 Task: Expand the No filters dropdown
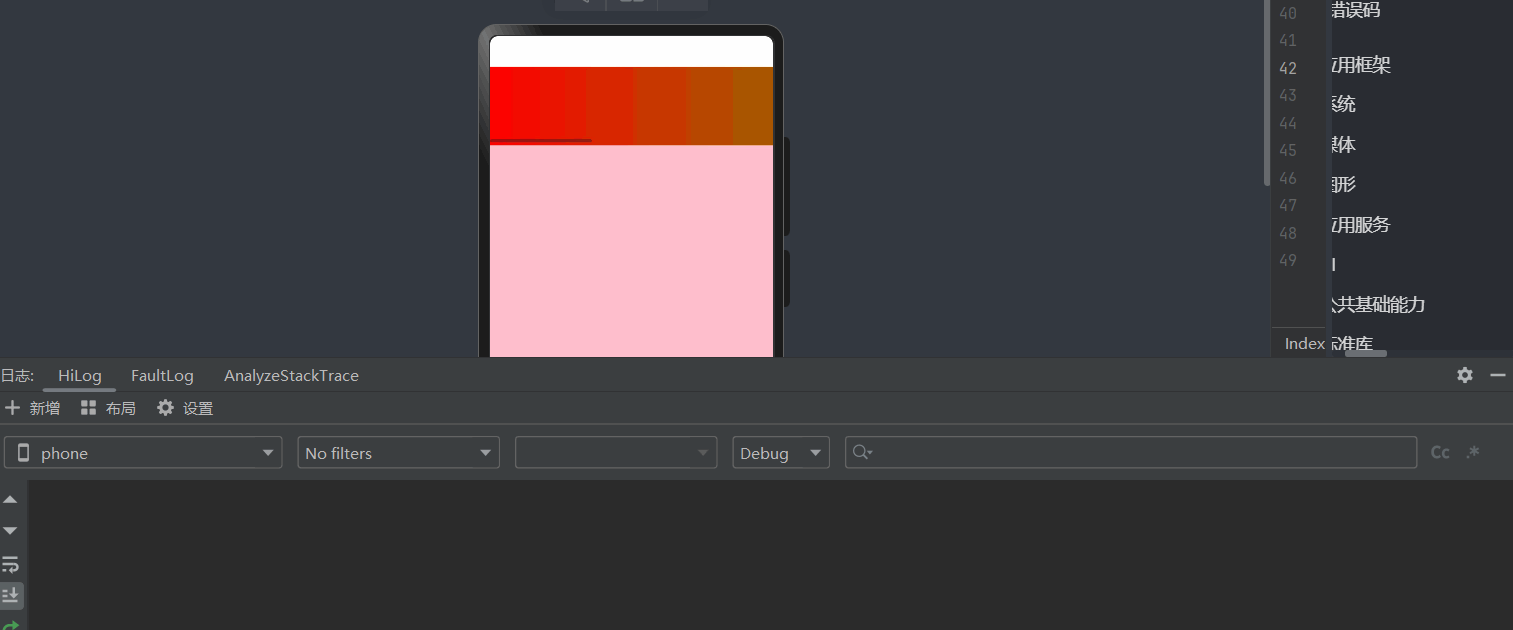(398, 452)
